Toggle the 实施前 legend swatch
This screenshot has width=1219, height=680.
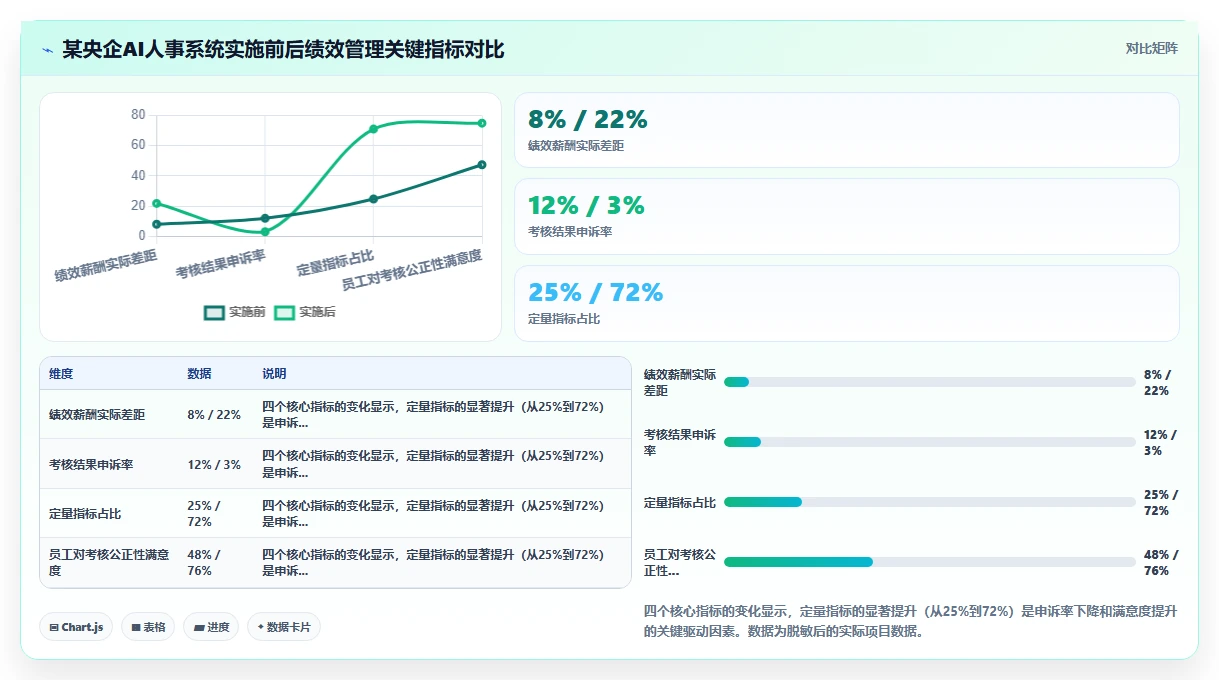tap(214, 312)
